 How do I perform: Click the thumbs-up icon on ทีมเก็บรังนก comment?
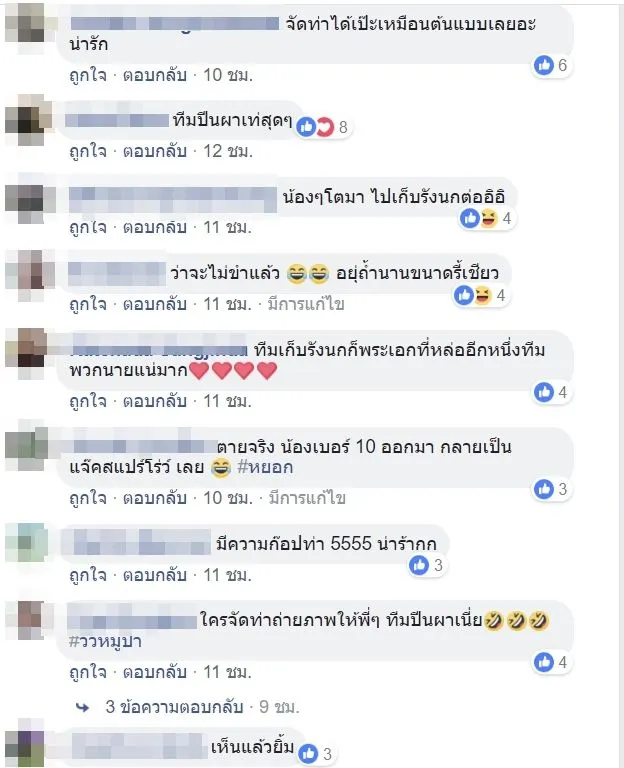tap(544, 392)
